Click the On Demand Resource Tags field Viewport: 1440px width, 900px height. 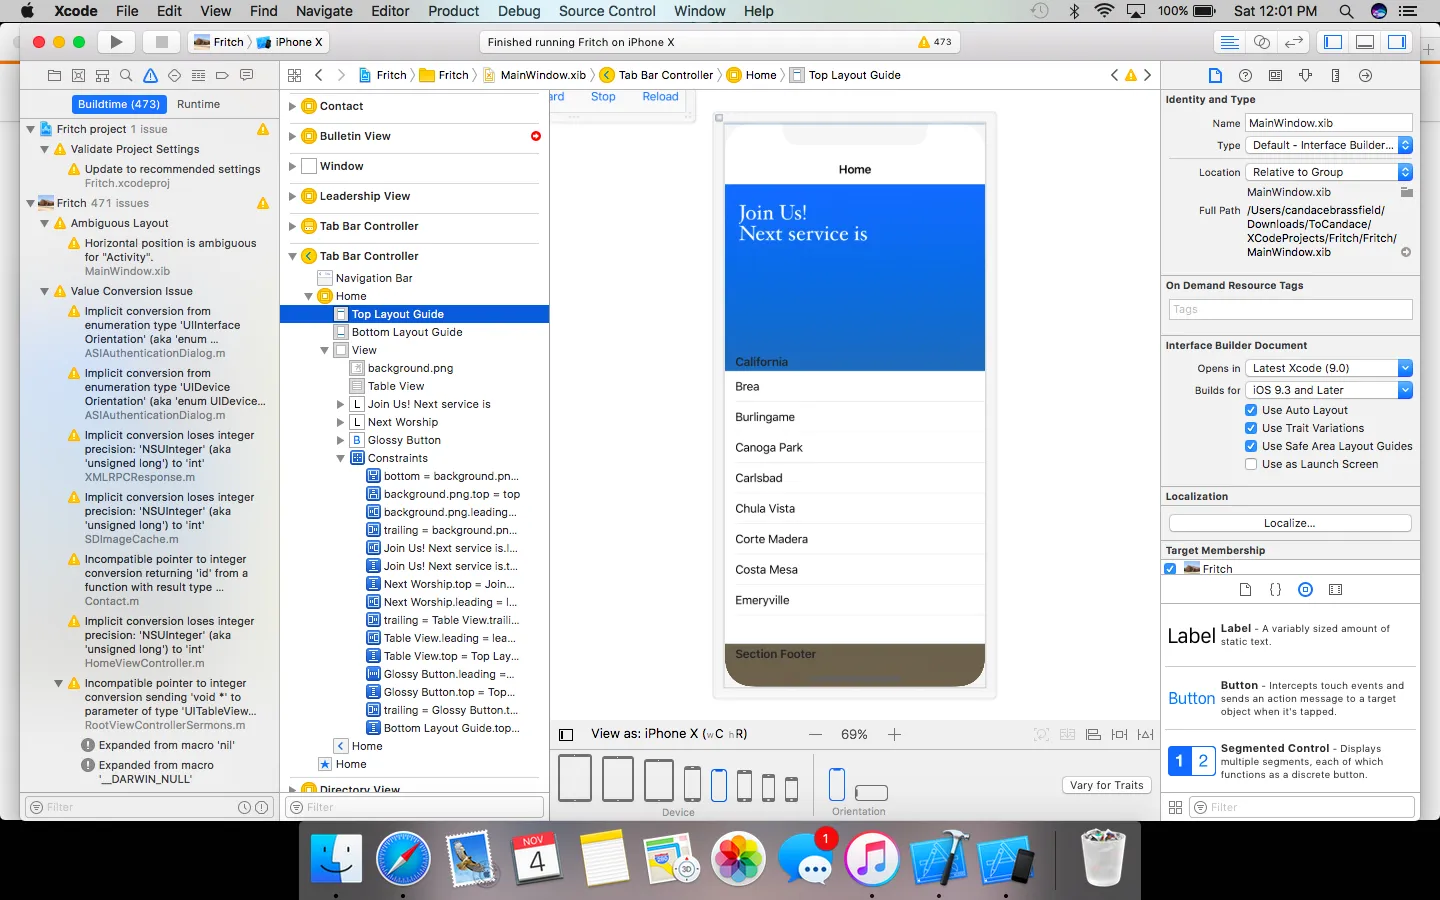coord(1290,310)
